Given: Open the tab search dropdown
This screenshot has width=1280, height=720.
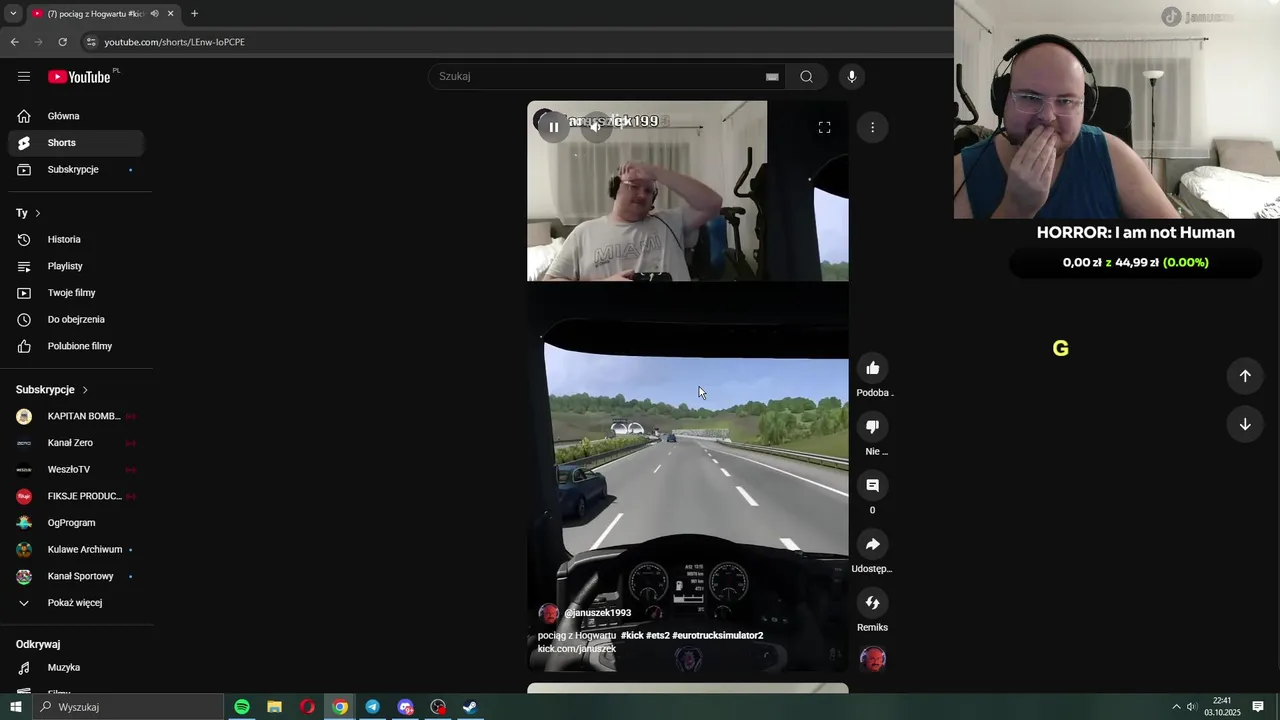Looking at the screenshot, I should point(12,14).
